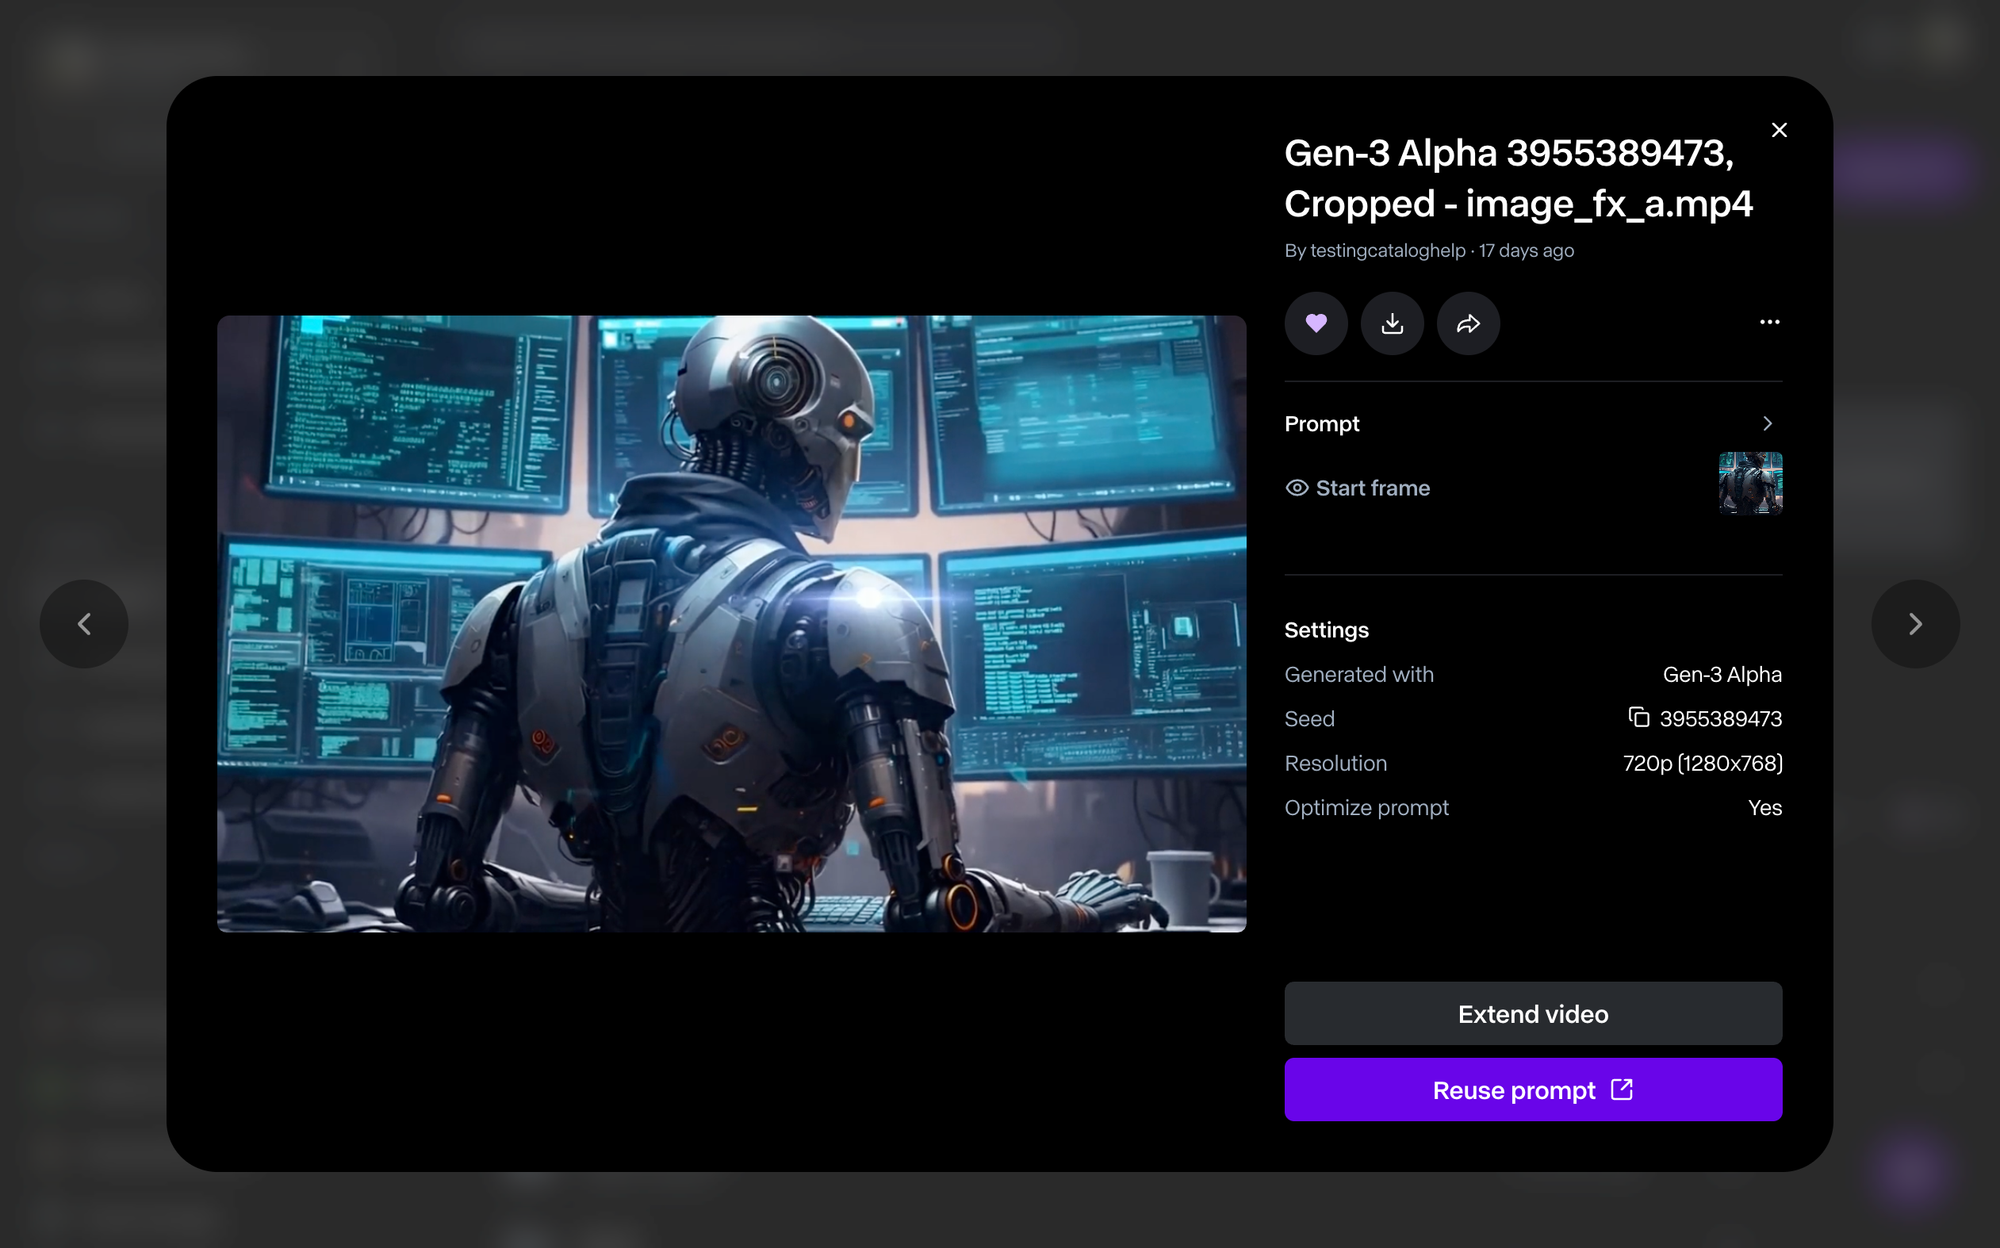The image size is (2000, 1248).
Task: Copy the seed using copy icon
Action: coord(1638,718)
